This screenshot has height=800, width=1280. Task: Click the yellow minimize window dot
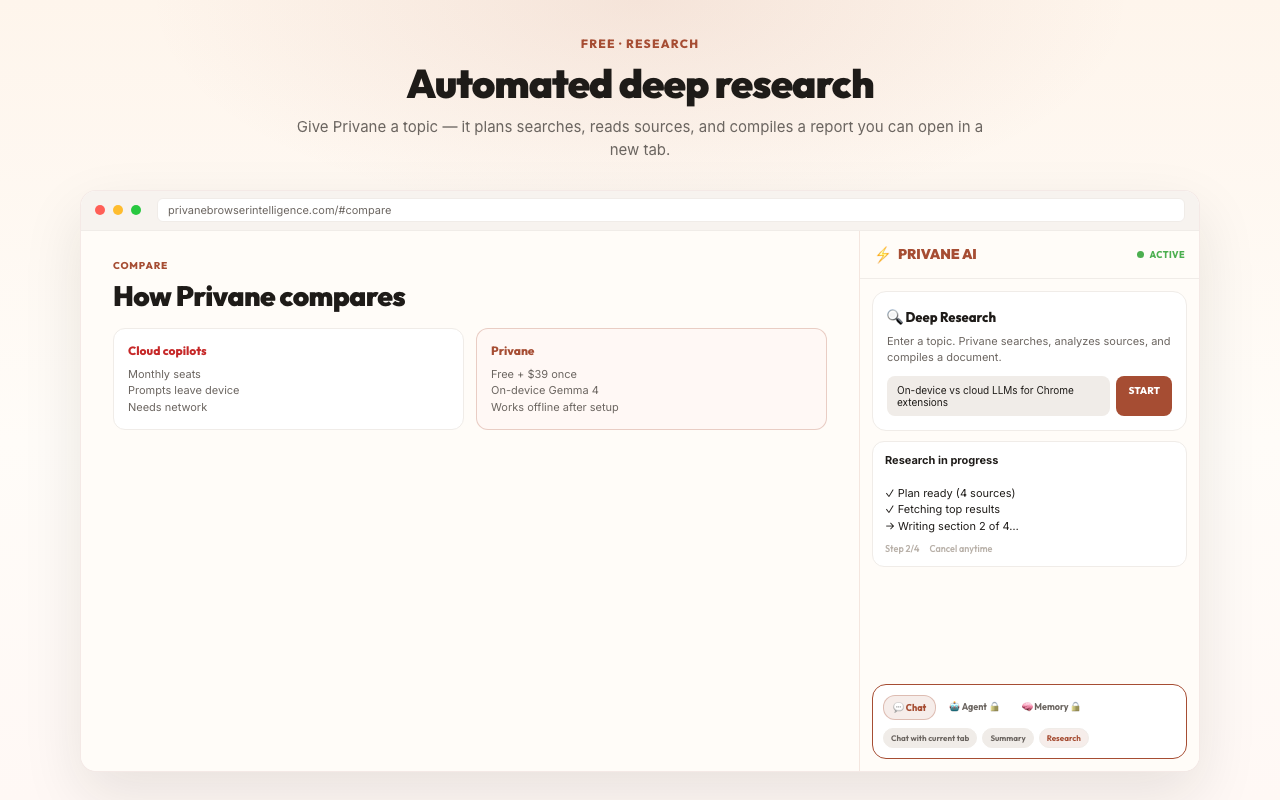118,210
